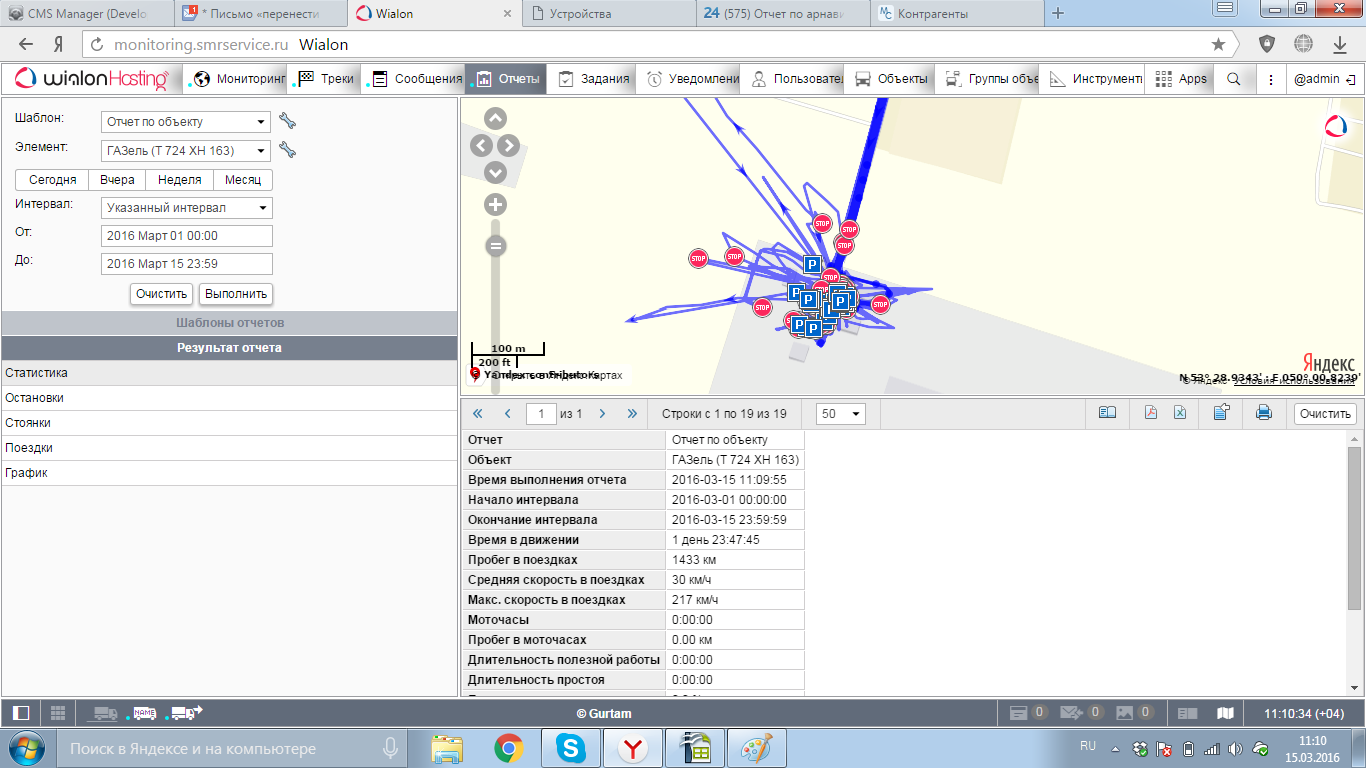Click the map zoom slider handle
Screen dimensions: 1366x768
coord(495,246)
